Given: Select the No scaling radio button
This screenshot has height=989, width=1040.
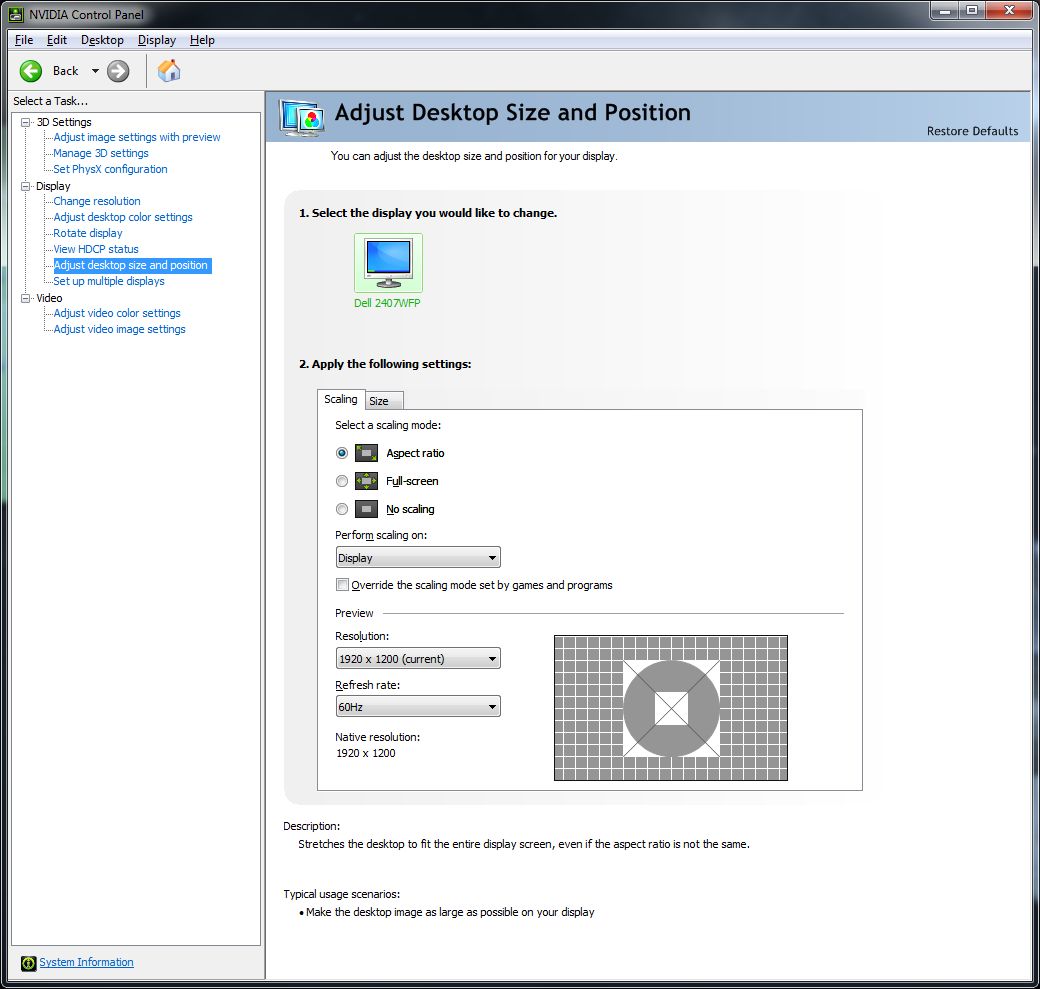Looking at the screenshot, I should pyautogui.click(x=342, y=509).
